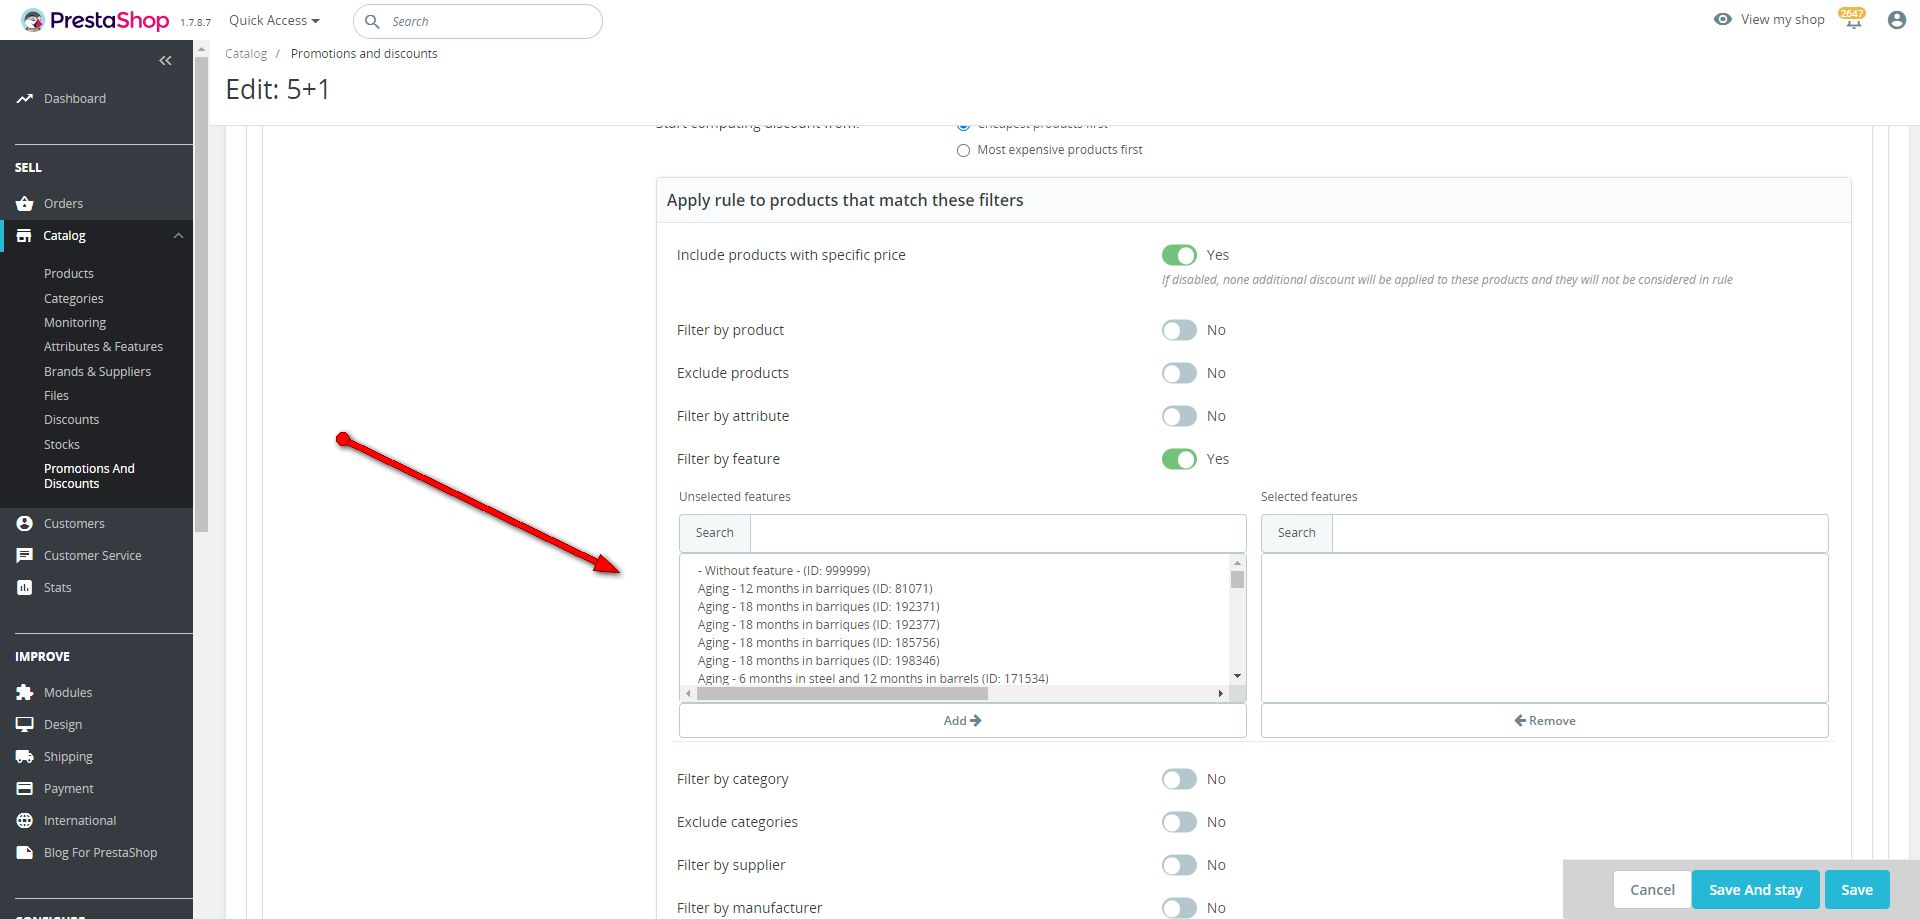Click Save And stay button
The height and width of the screenshot is (919, 1920).
click(1755, 890)
